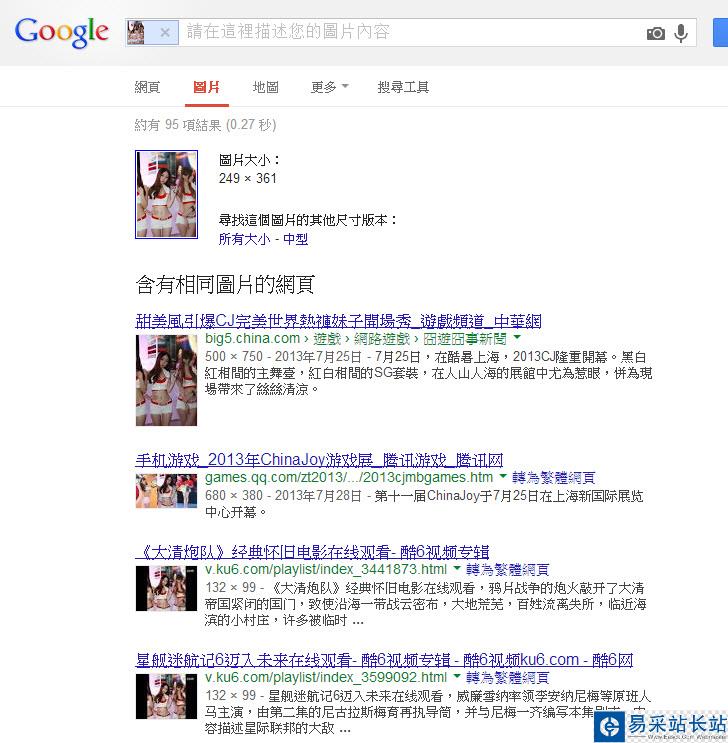Image resolution: width=728 pixels, height=743 pixels.
Task: Click the 中型 size link
Action: [x=295, y=239]
